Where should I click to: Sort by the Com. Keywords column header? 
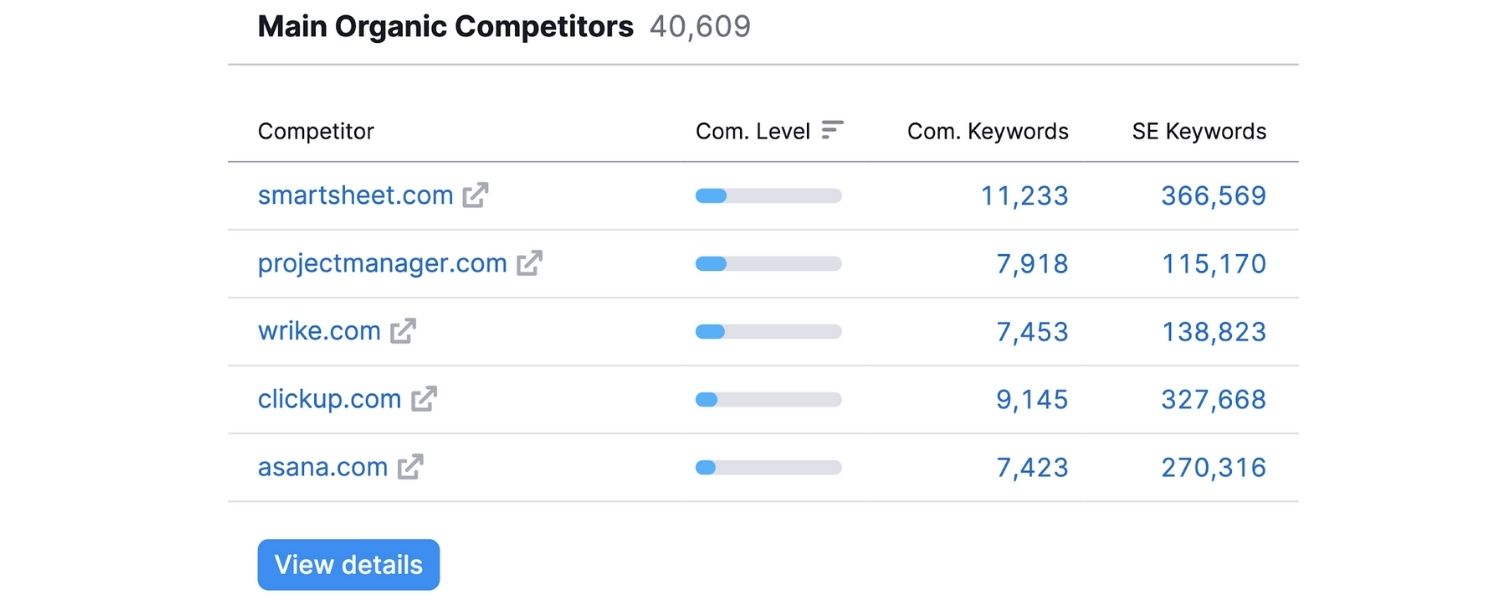point(987,130)
